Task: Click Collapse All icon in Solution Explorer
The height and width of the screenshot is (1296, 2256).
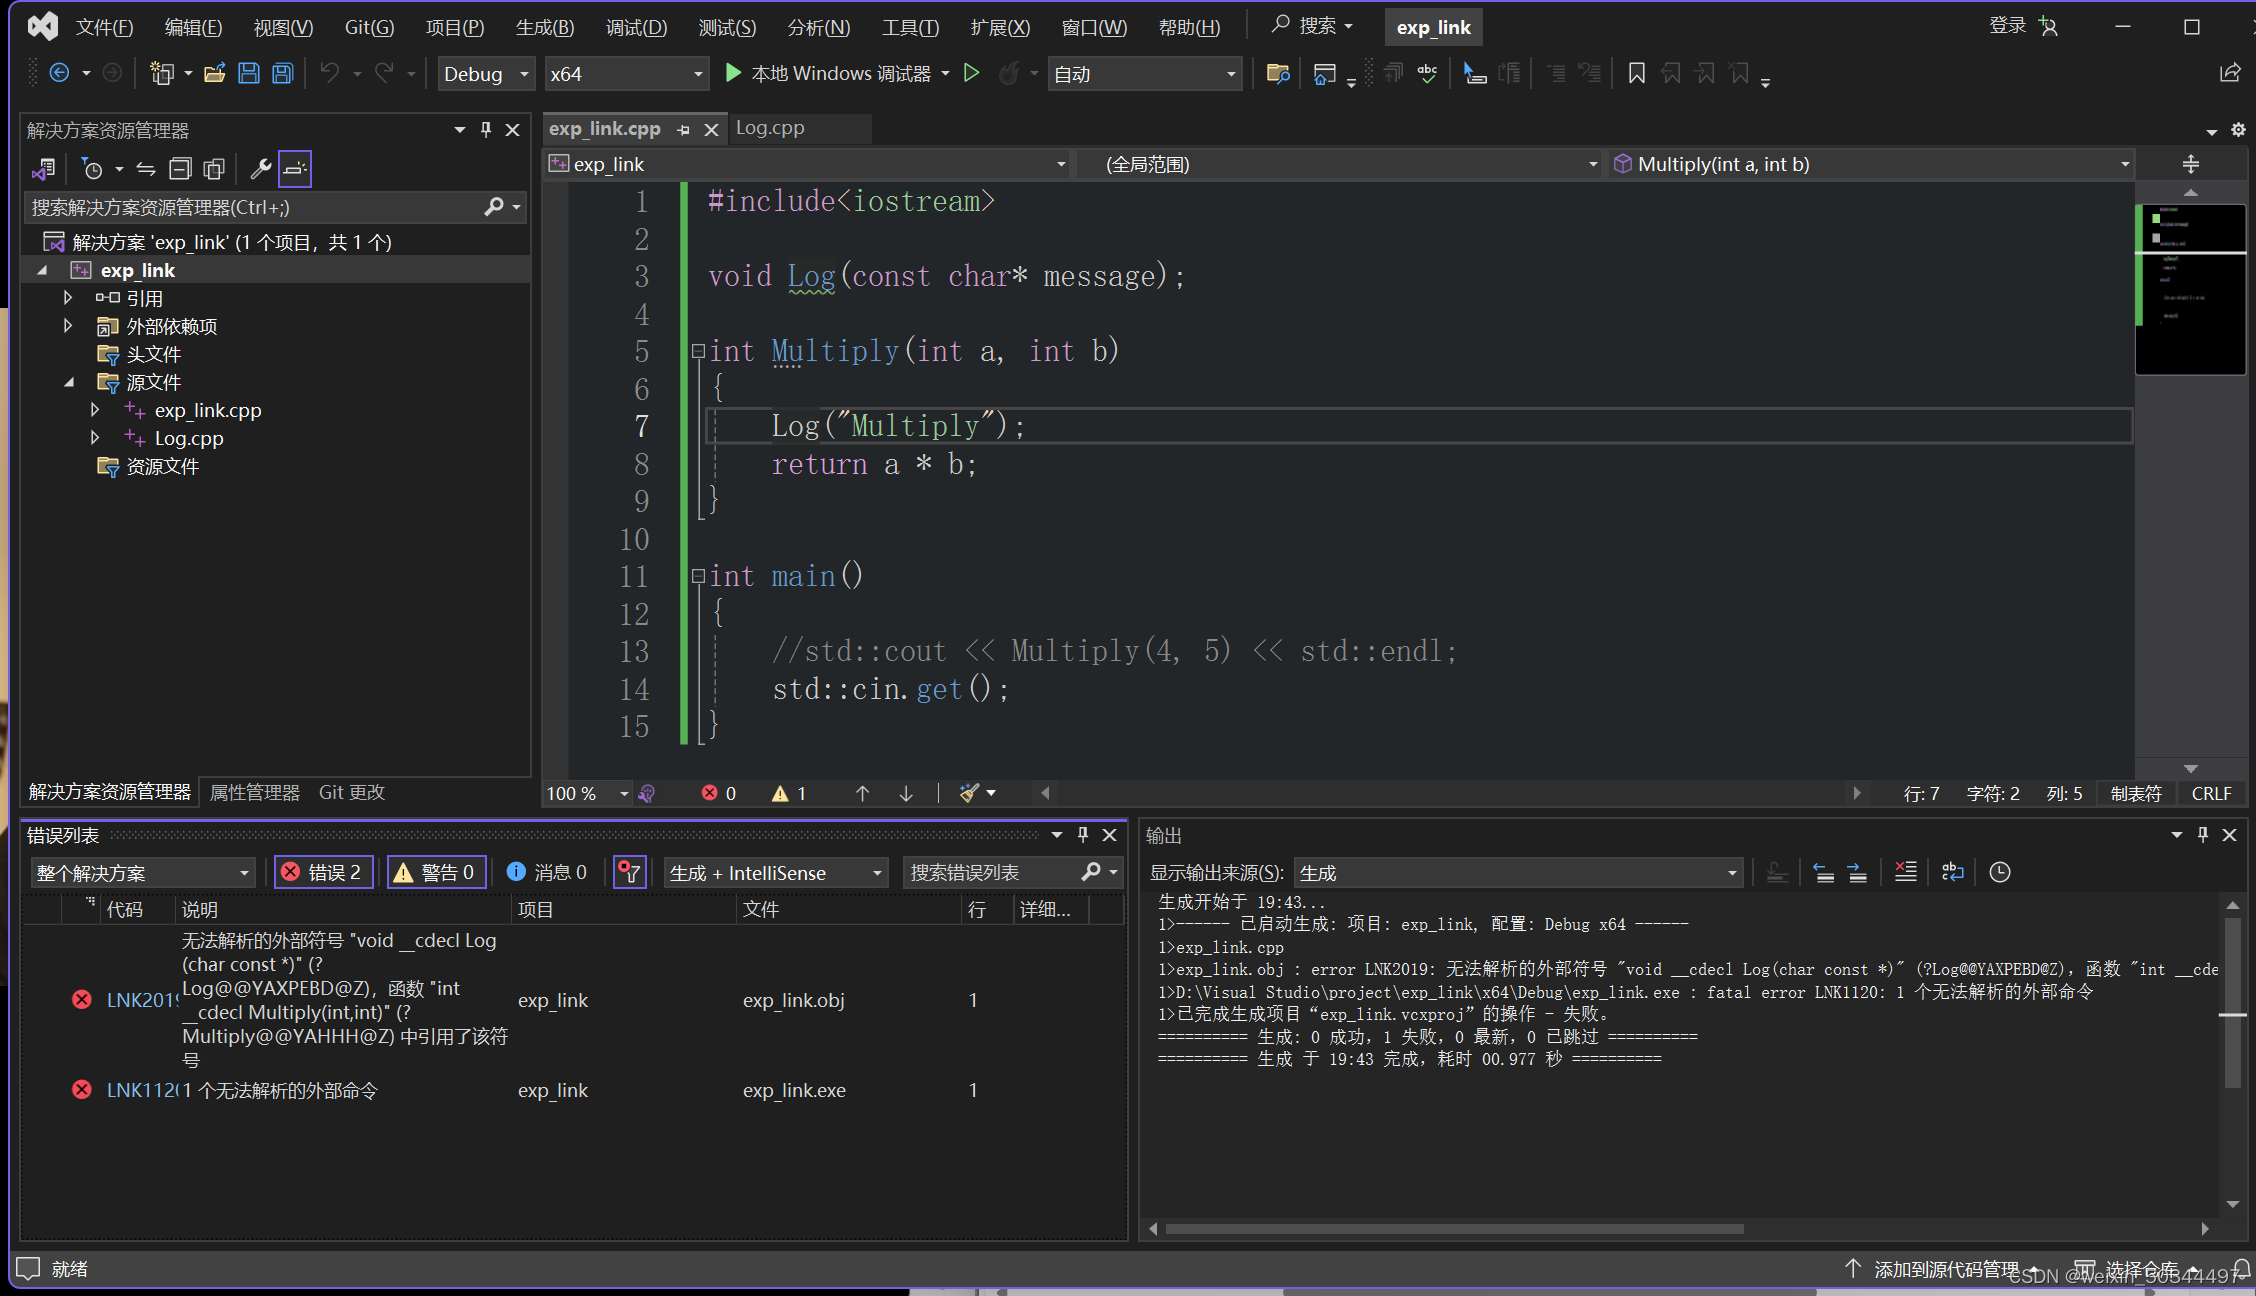Action: pyautogui.click(x=180, y=169)
